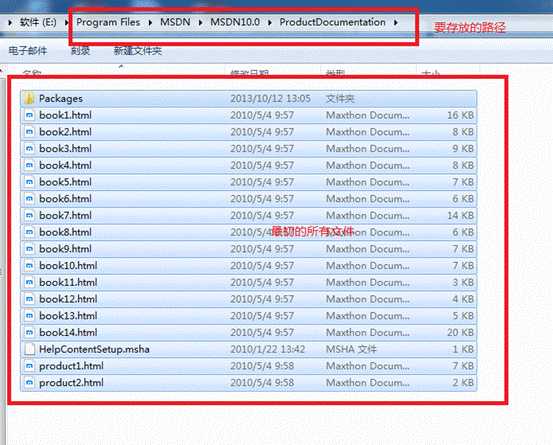Click the book8.html file icon
Viewport: 553px width, 445px height.
pyautogui.click(x=30, y=232)
